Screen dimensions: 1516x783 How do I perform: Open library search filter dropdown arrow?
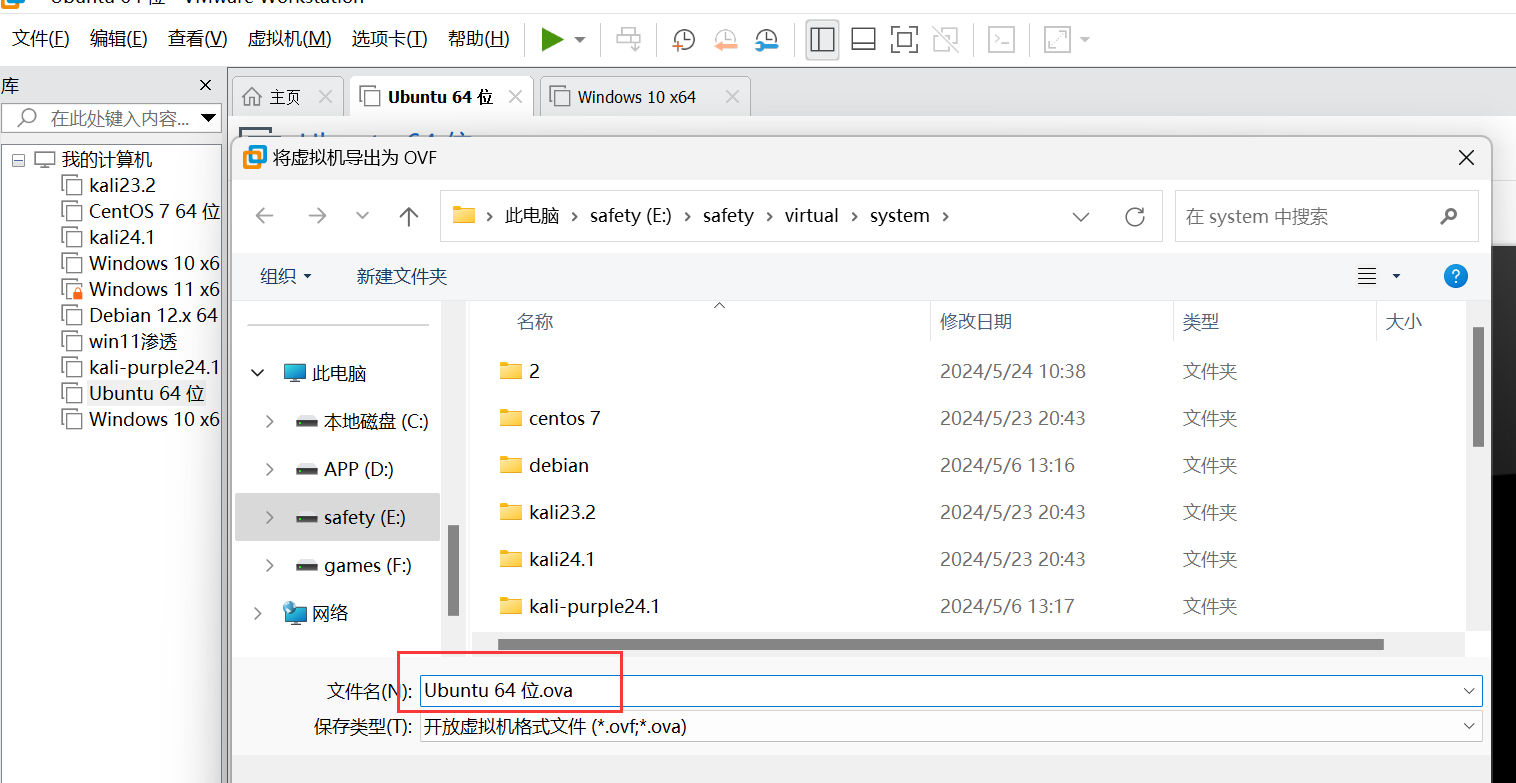(209, 118)
